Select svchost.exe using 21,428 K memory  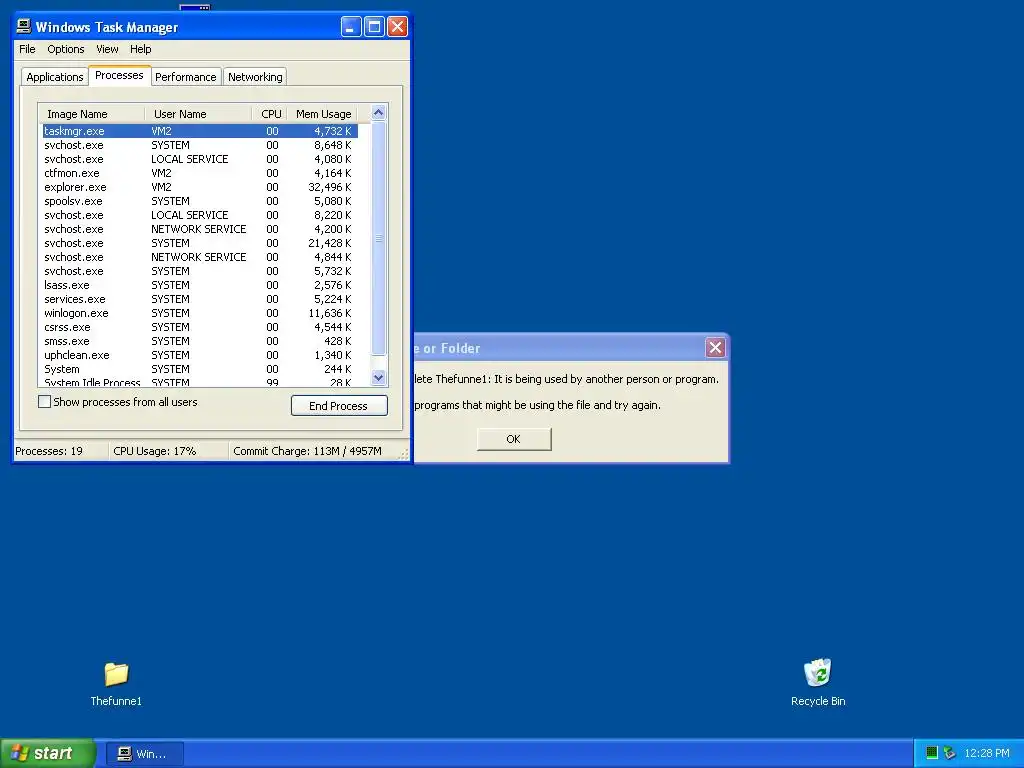[200, 243]
